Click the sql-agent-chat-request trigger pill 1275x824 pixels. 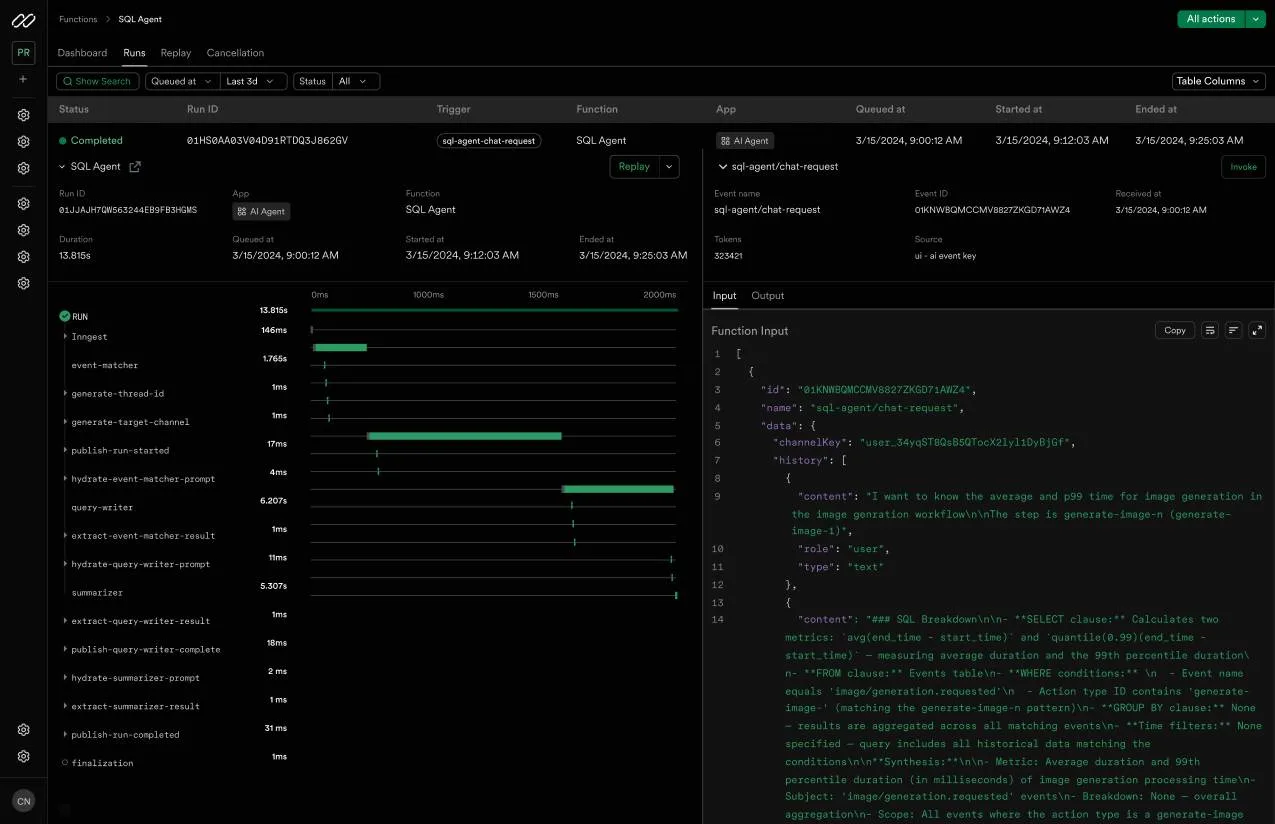[489, 141]
